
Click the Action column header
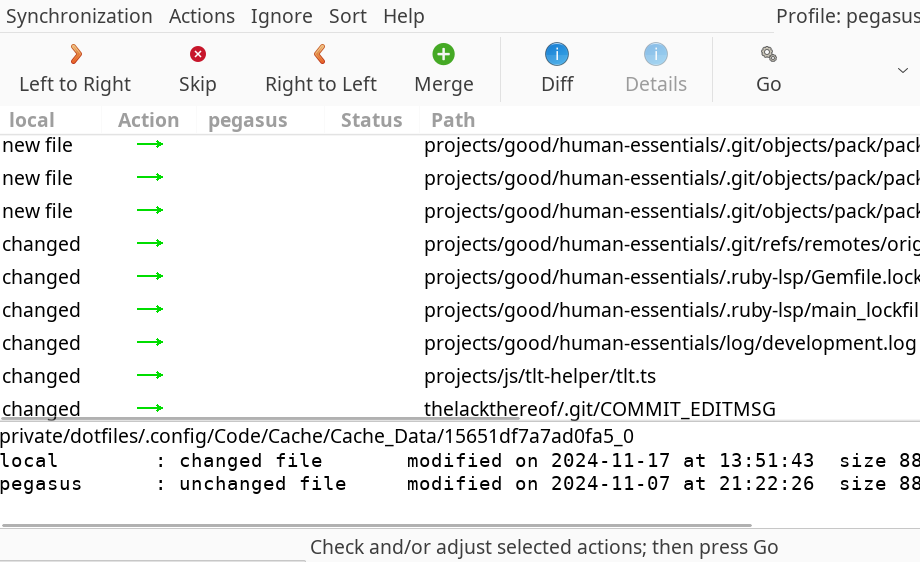148,120
